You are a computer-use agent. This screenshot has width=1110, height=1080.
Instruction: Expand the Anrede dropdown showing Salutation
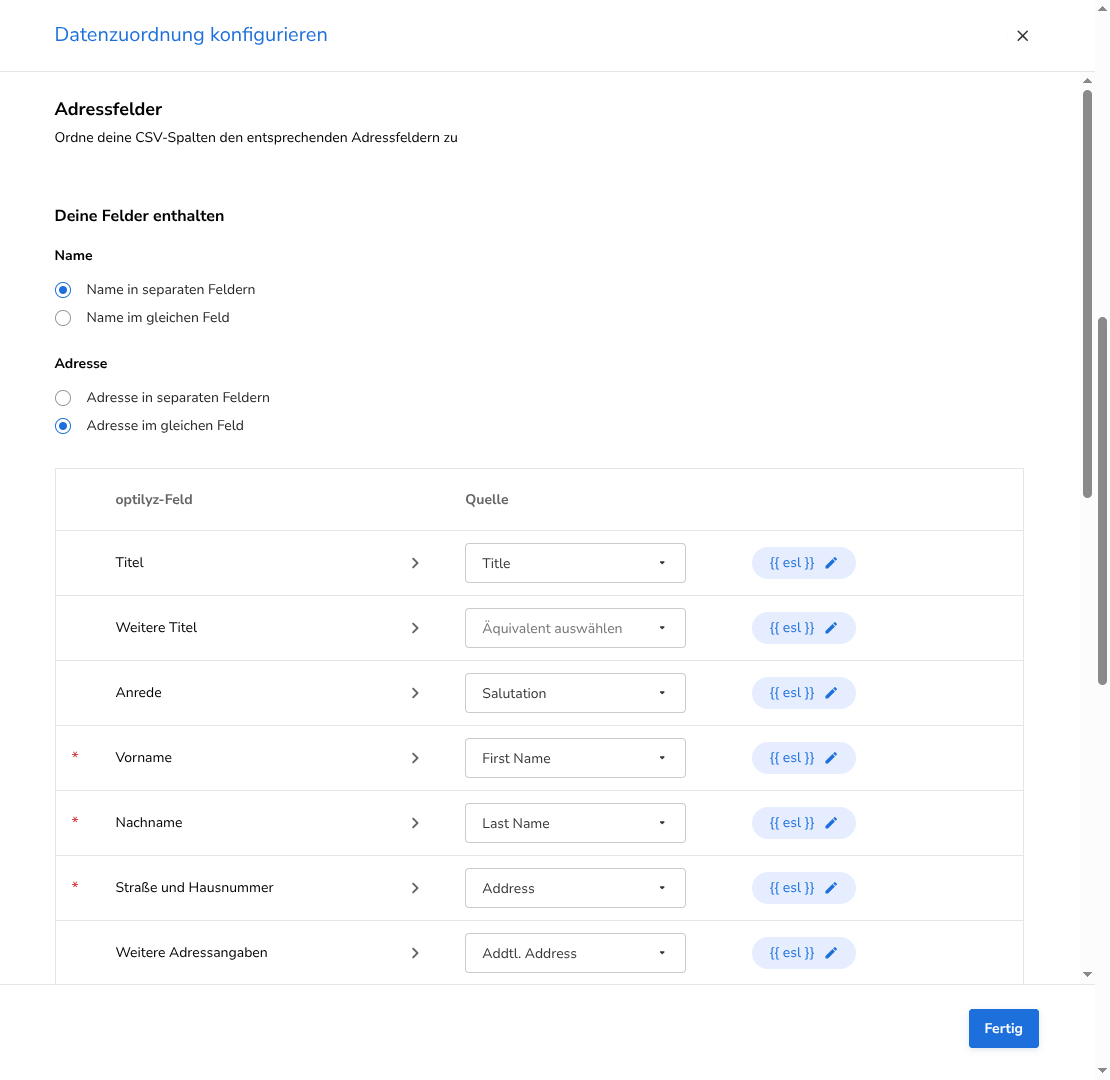coord(575,694)
